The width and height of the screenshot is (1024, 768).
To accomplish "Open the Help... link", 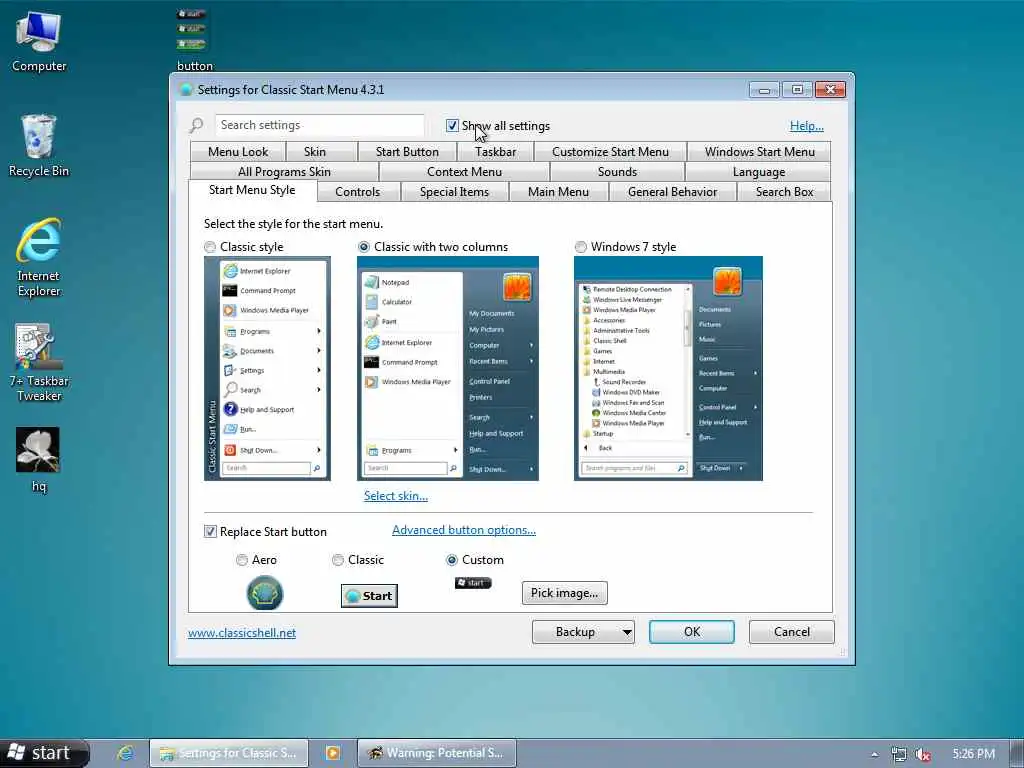I will (807, 126).
